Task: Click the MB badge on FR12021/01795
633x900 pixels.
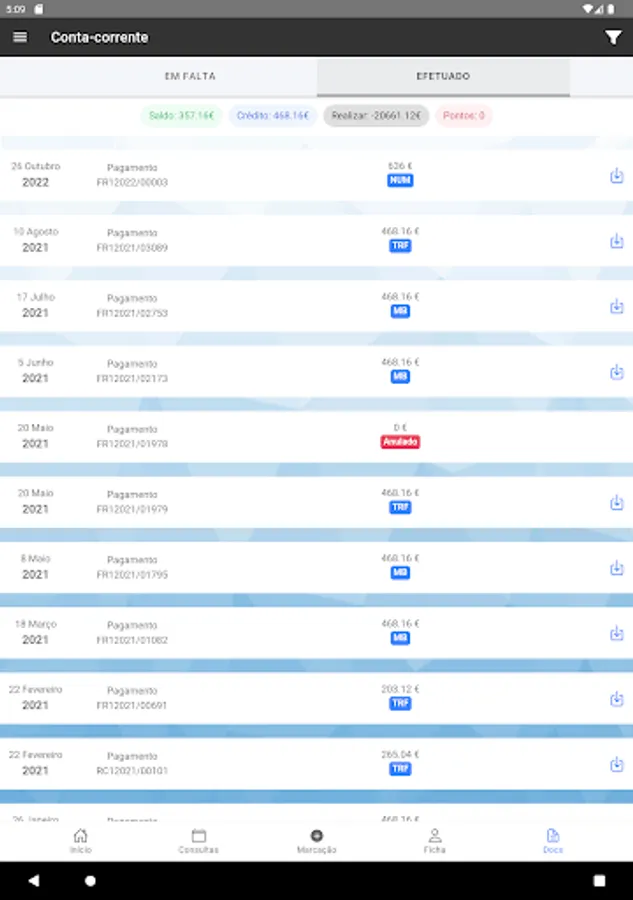Action: 400,573
